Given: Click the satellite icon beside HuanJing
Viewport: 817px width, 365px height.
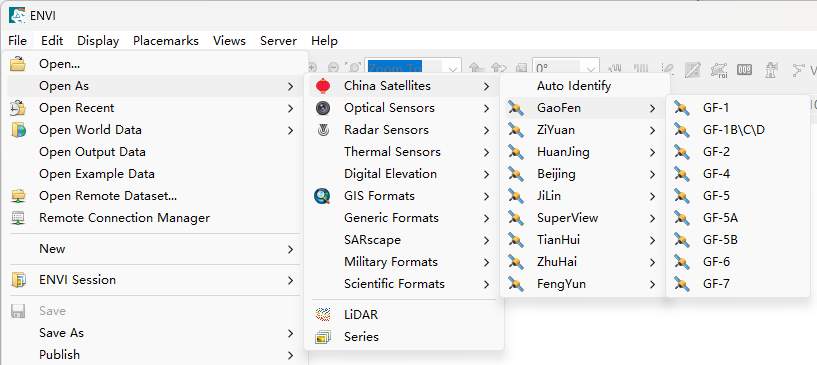Looking at the screenshot, I should pos(516,152).
